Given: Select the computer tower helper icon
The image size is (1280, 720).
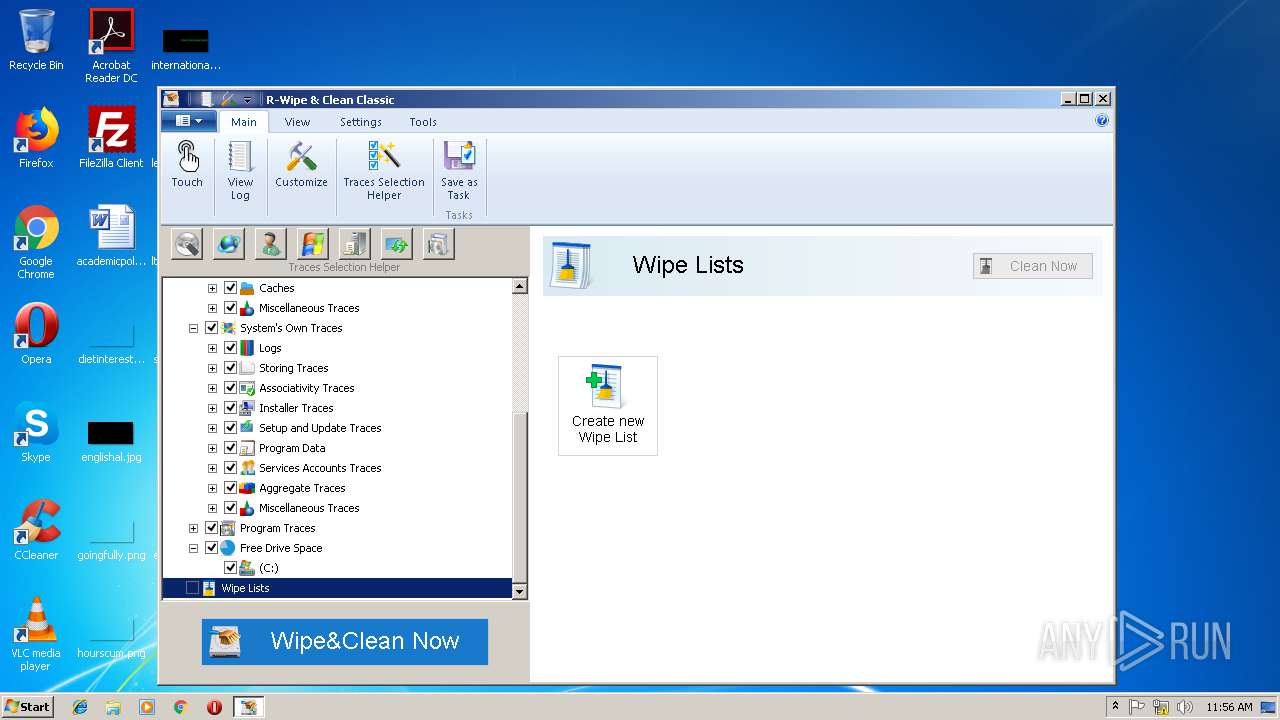Looking at the screenshot, I should (355, 244).
